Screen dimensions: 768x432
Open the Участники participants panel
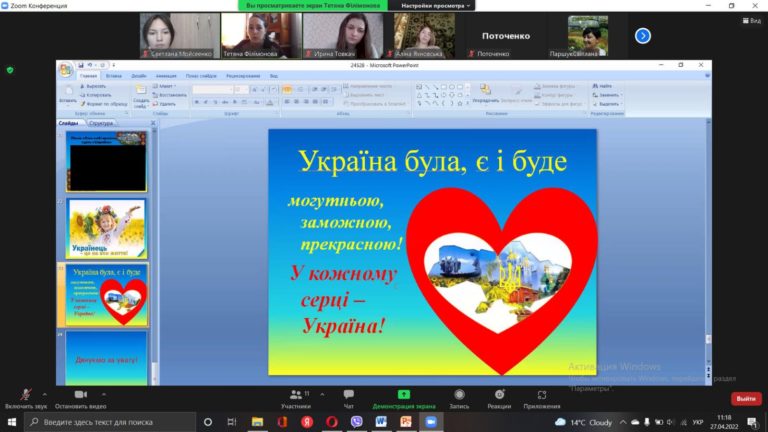[x=295, y=395]
